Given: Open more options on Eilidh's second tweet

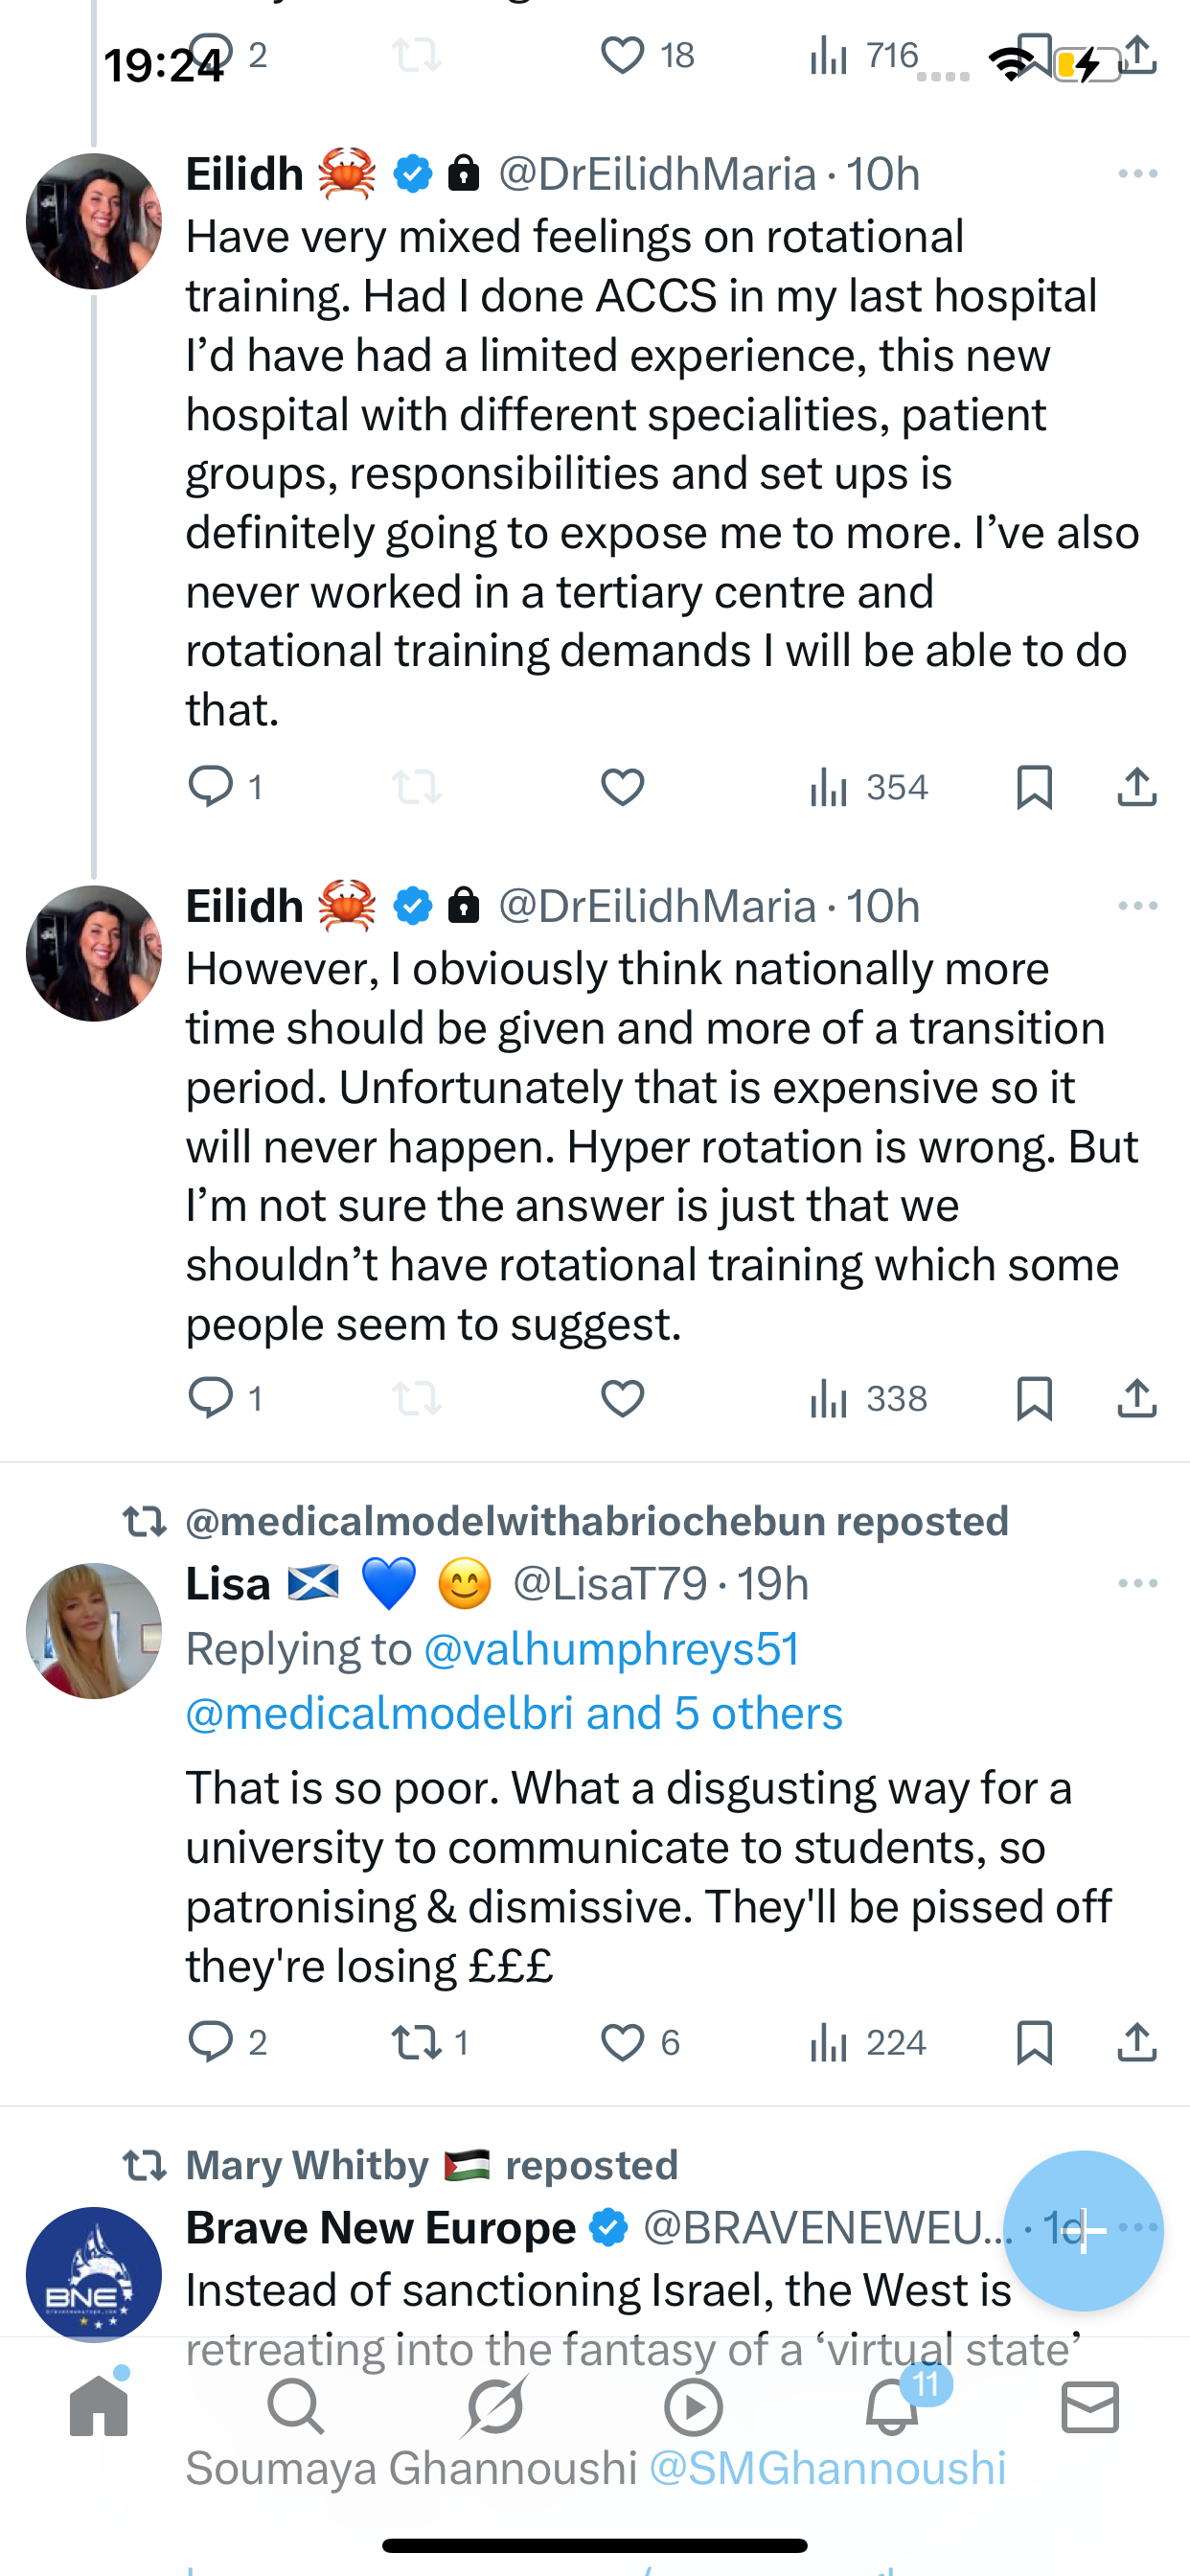Looking at the screenshot, I should coord(1137,906).
